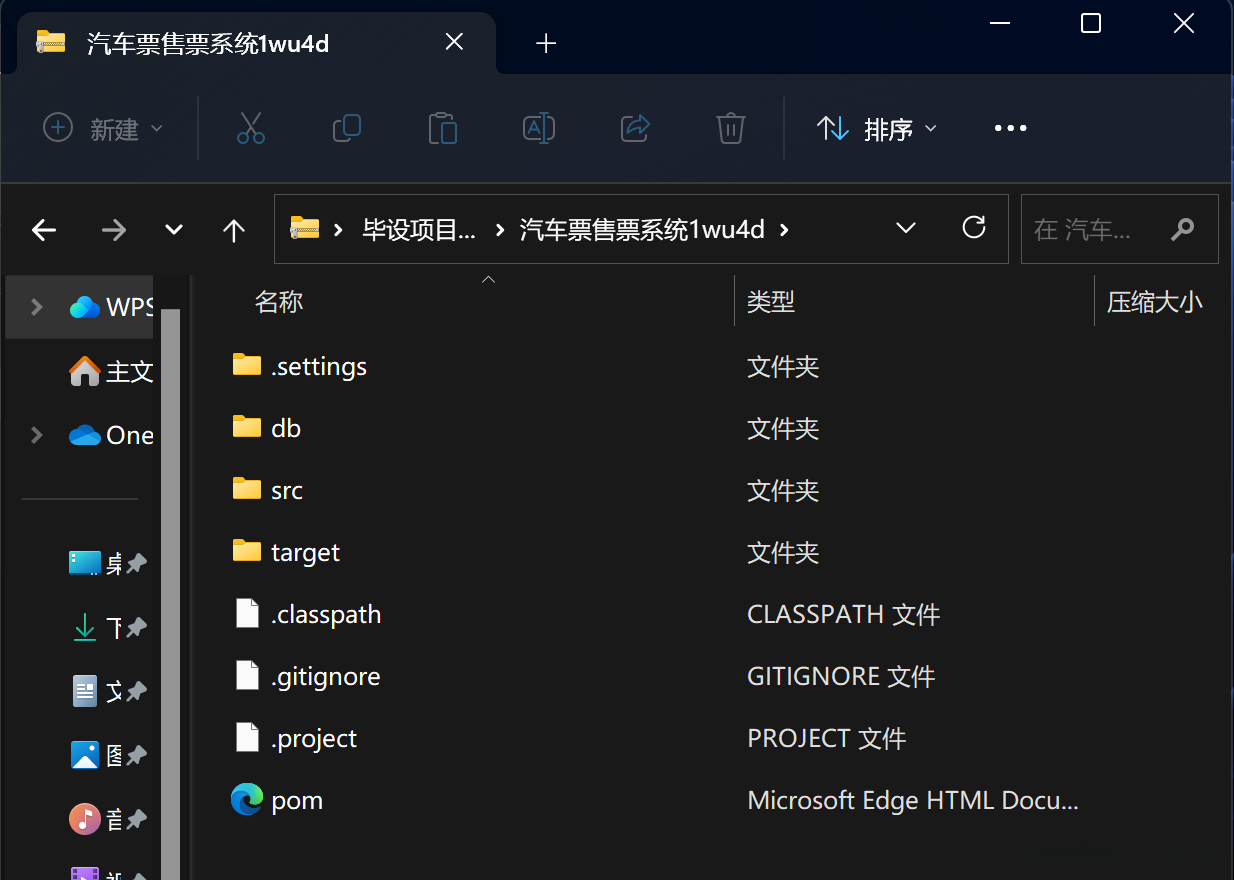Click the pom file name

pos(297,800)
